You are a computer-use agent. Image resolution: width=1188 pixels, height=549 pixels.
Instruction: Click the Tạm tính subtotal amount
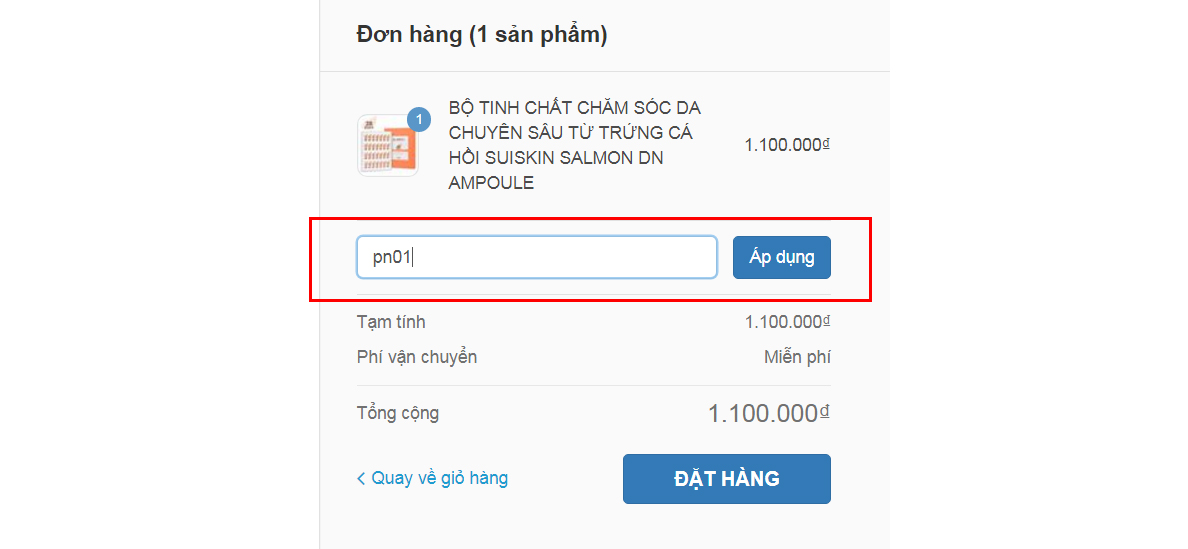(x=783, y=322)
